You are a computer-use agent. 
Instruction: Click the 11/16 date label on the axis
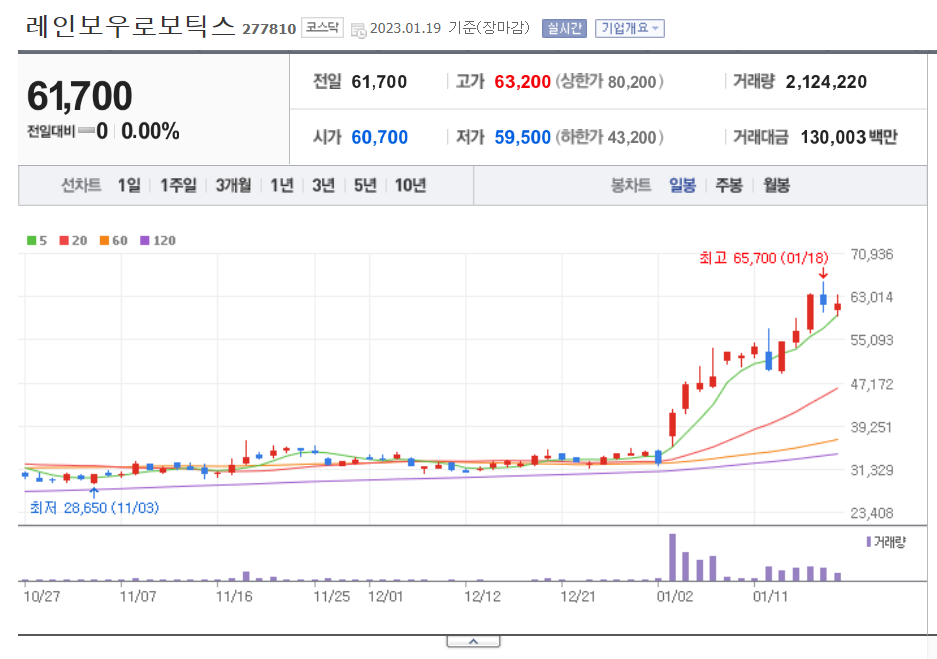(x=234, y=596)
